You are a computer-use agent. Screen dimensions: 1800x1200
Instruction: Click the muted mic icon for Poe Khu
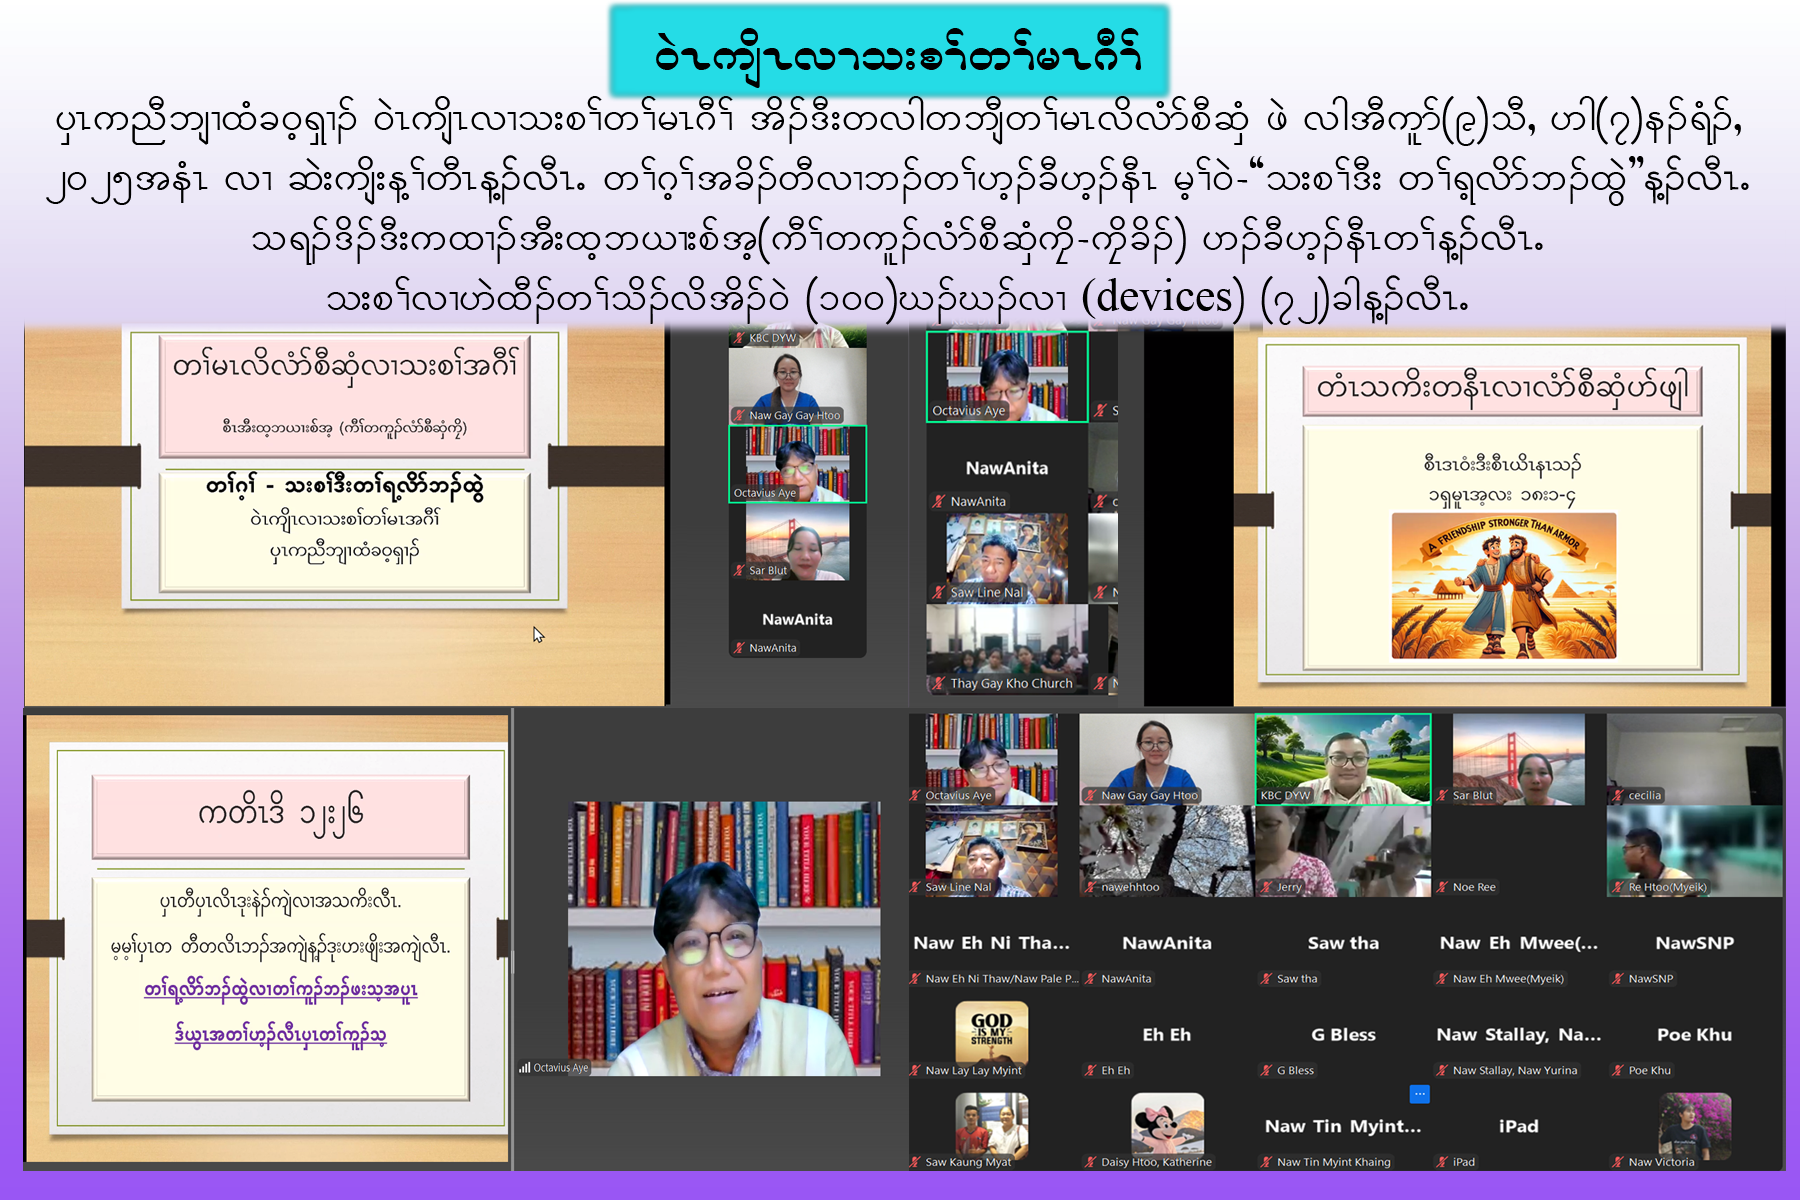pyautogui.click(x=1618, y=1070)
